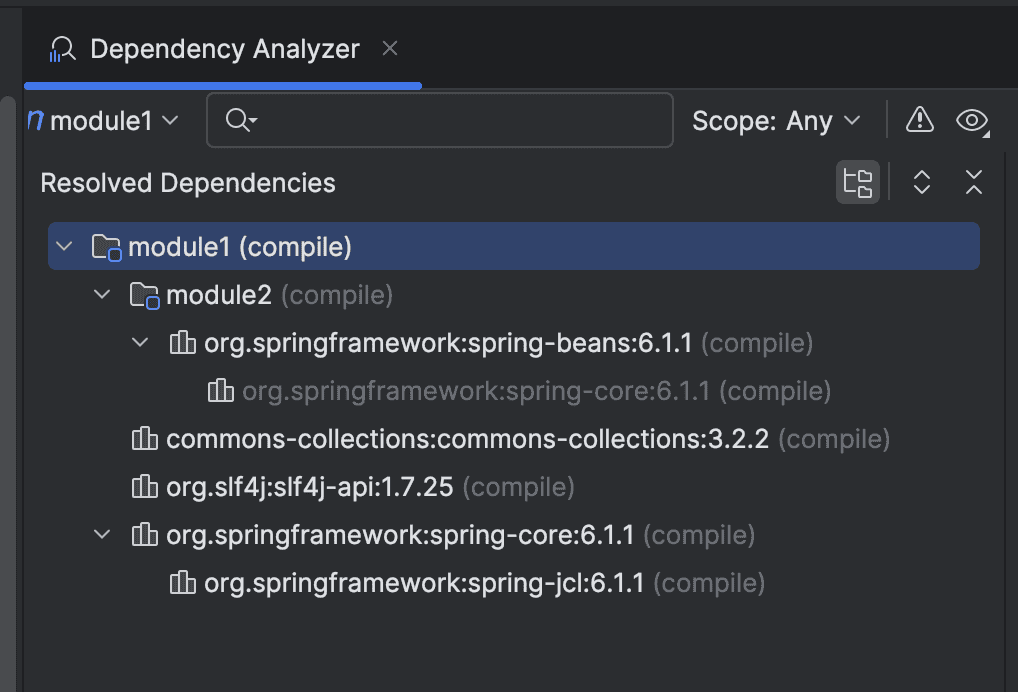Open the view options eye icon
Viewport: 1018px width, 692px height.
pyautogui.click(x=971, y=121)
